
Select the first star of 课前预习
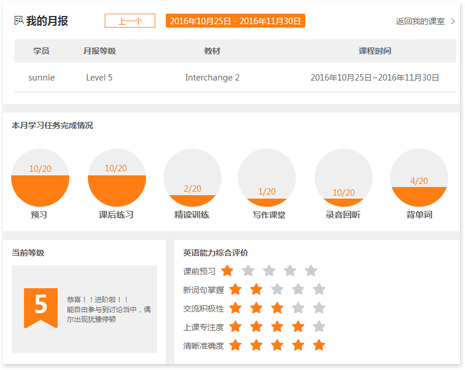[227, 271]
